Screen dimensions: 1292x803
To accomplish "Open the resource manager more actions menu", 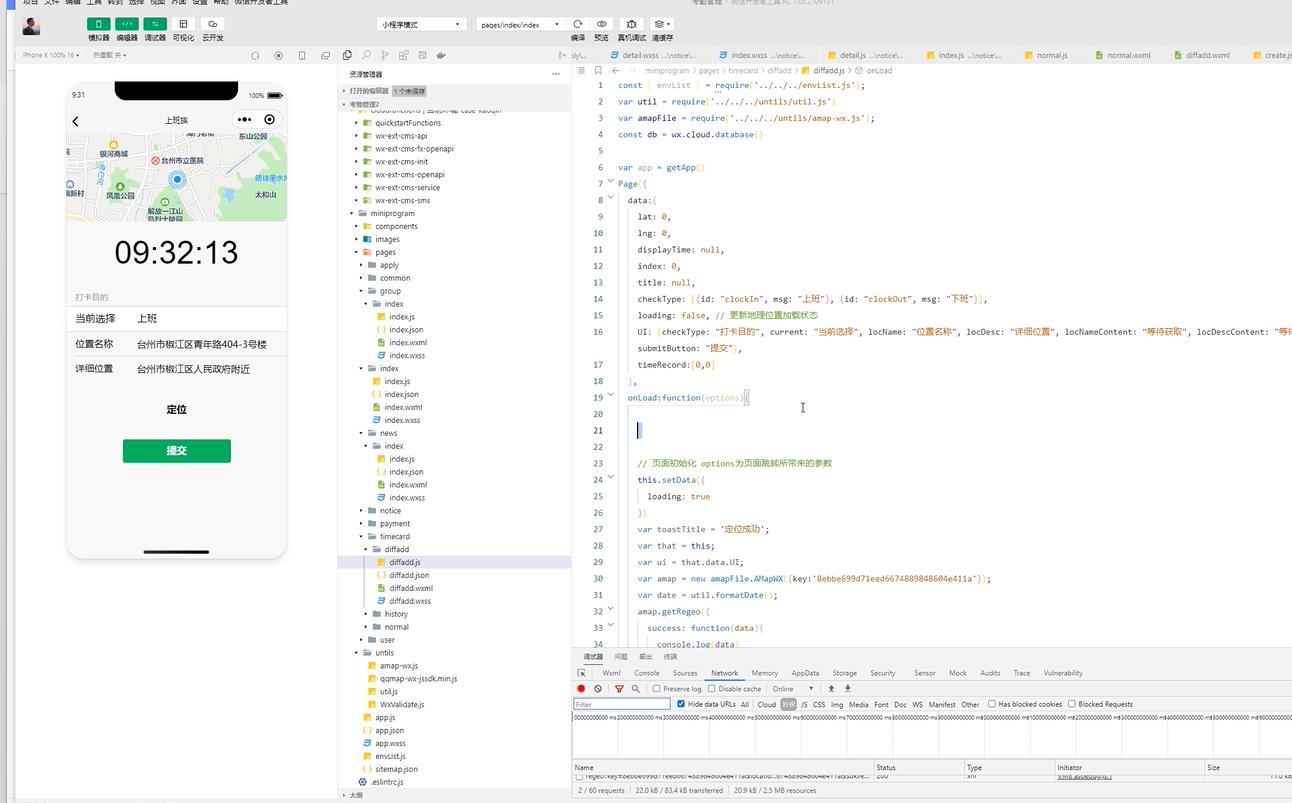I will (556, 74).
